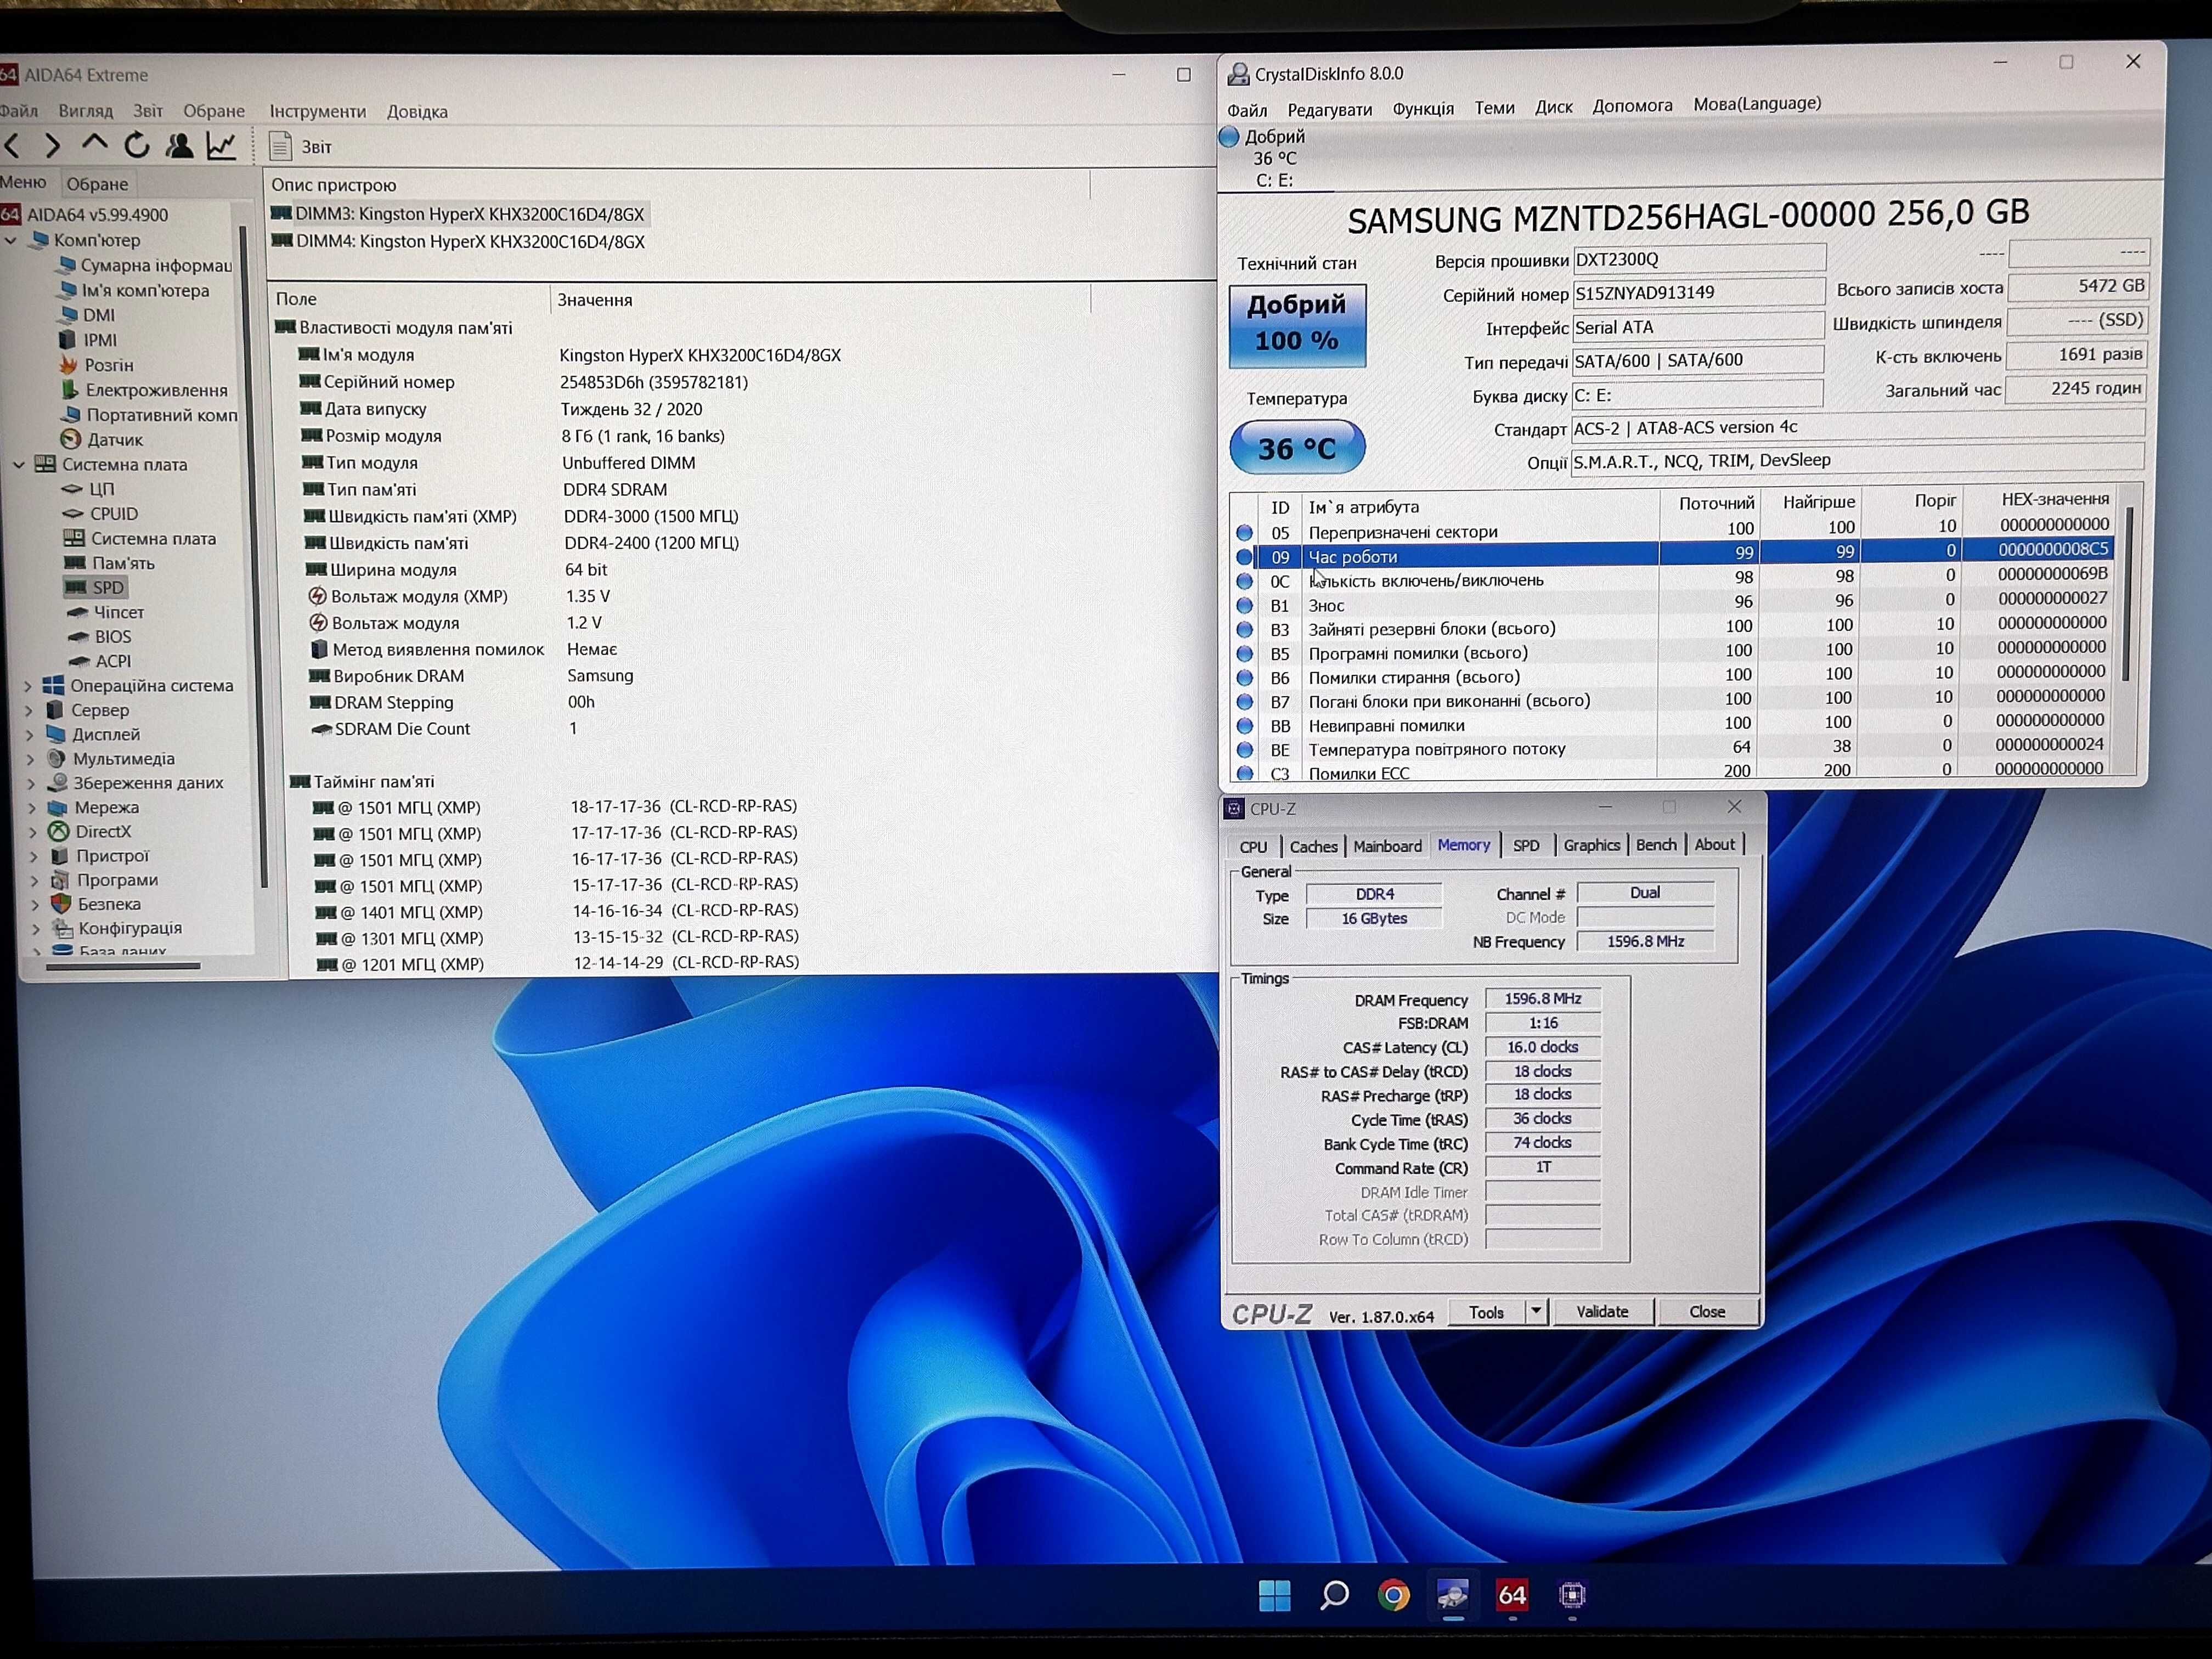Select the Чіпсет tree item

(106, 612)
